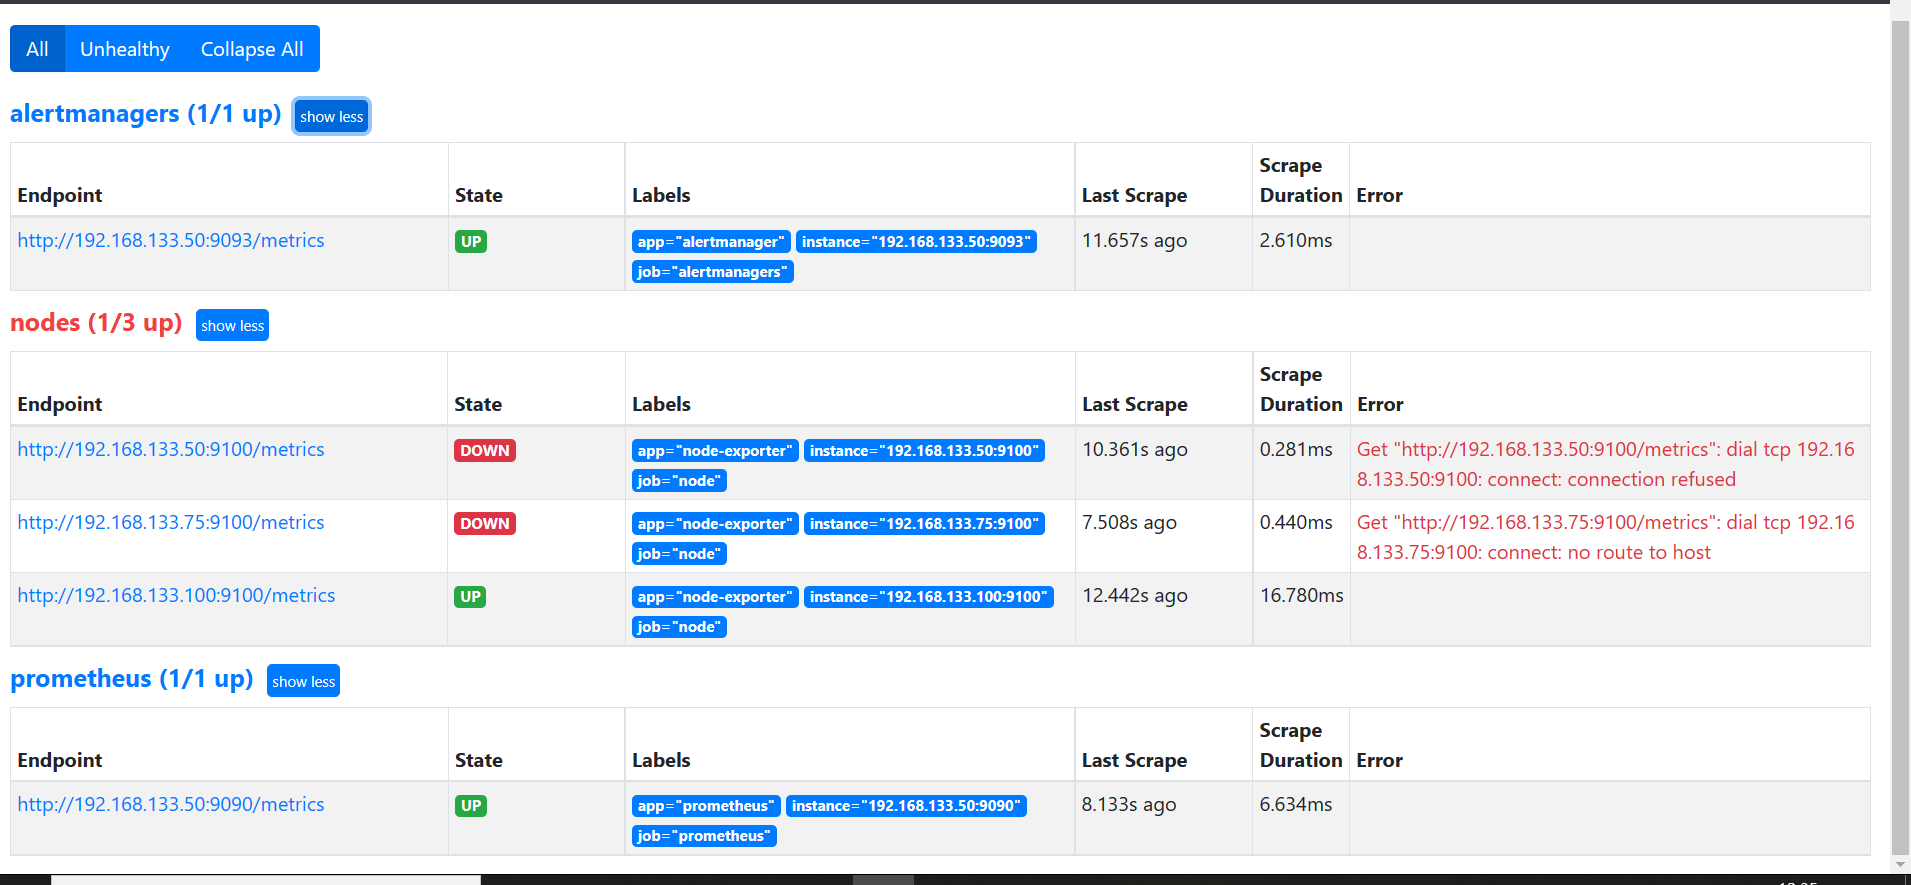Open endpoint 192.168.133.50:9100/metrics
1911x885 pixels.
tap(171, 449)
